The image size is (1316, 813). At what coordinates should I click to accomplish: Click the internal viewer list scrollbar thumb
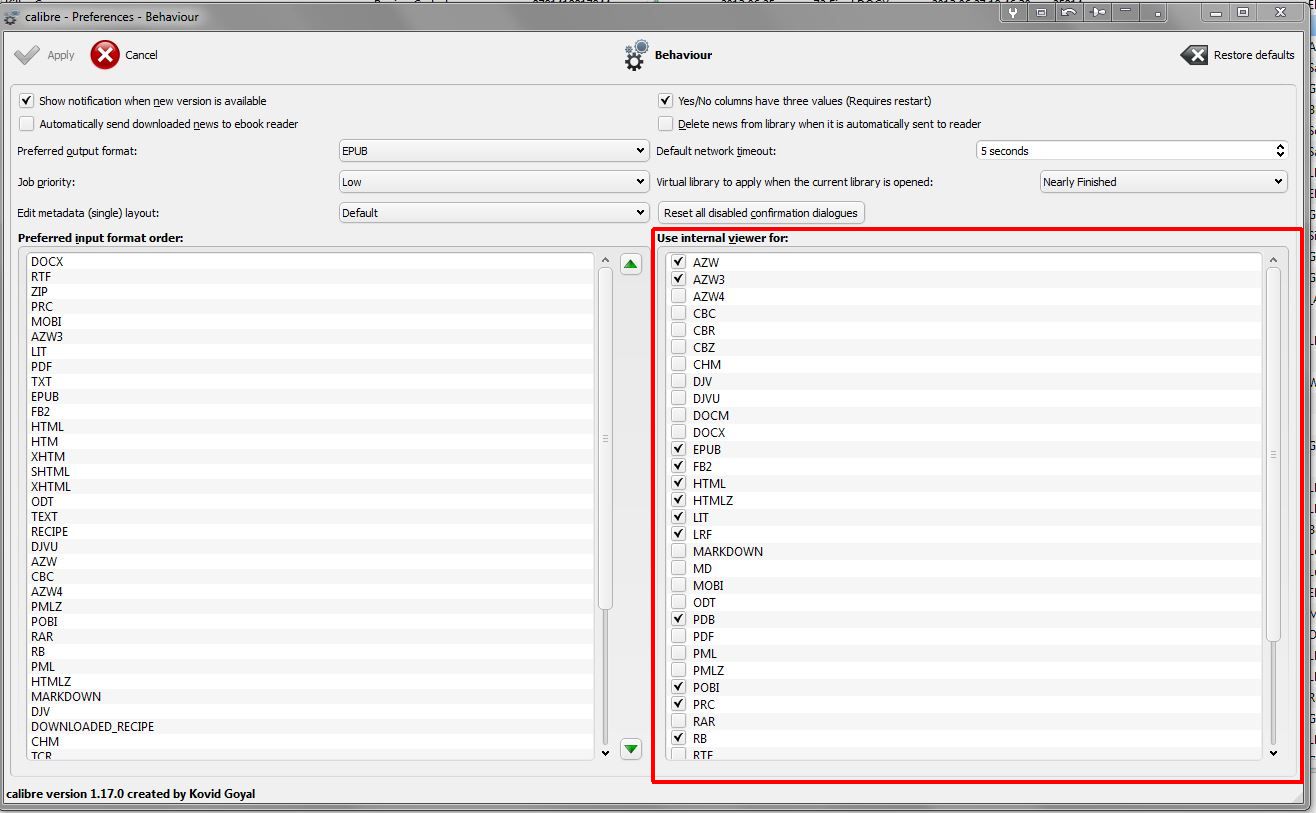click(x=1273, y=455)
